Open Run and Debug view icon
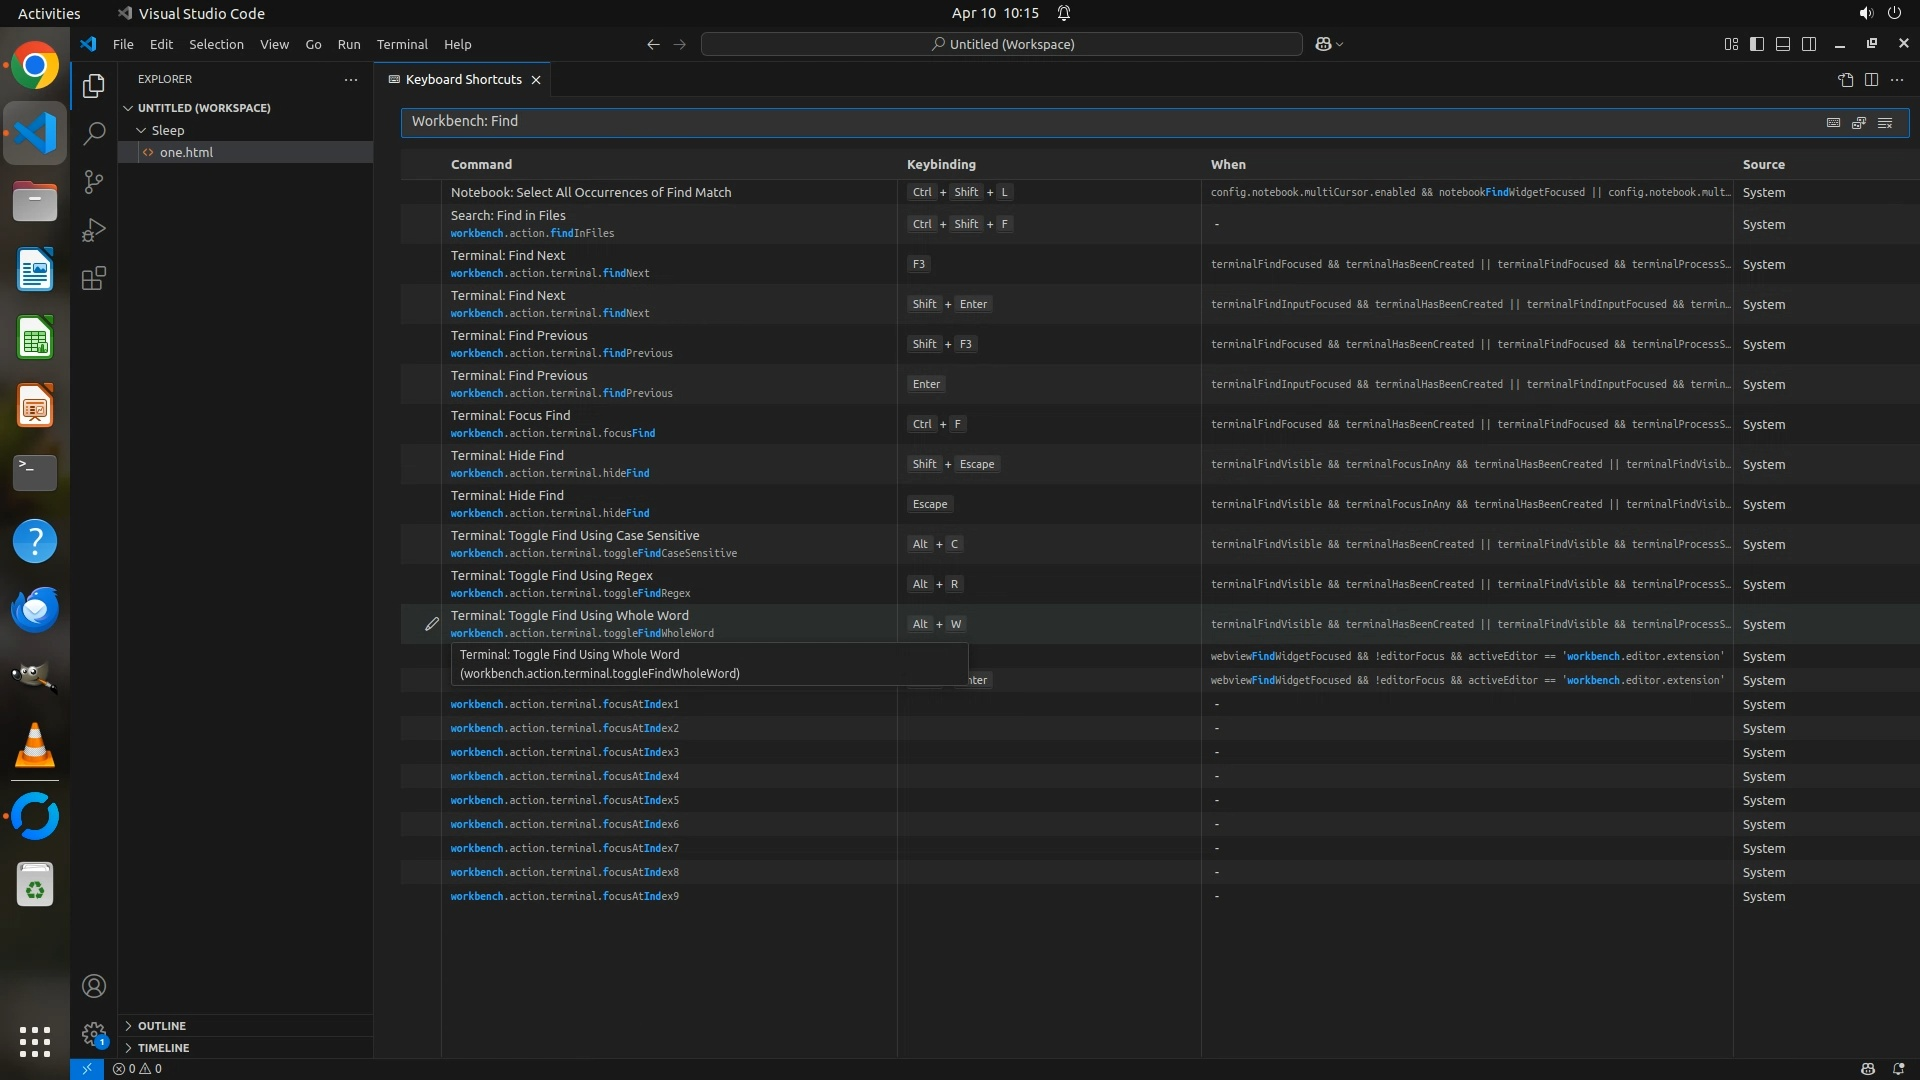 93,230
